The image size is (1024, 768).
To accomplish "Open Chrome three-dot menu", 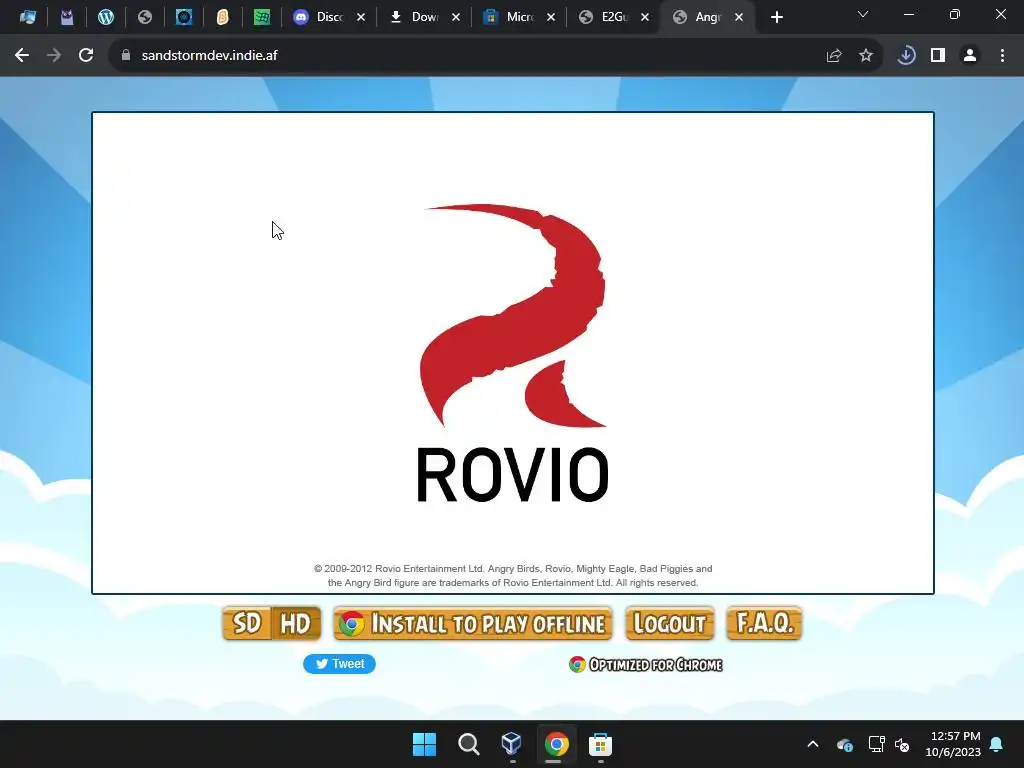I will pos(1002,56).
